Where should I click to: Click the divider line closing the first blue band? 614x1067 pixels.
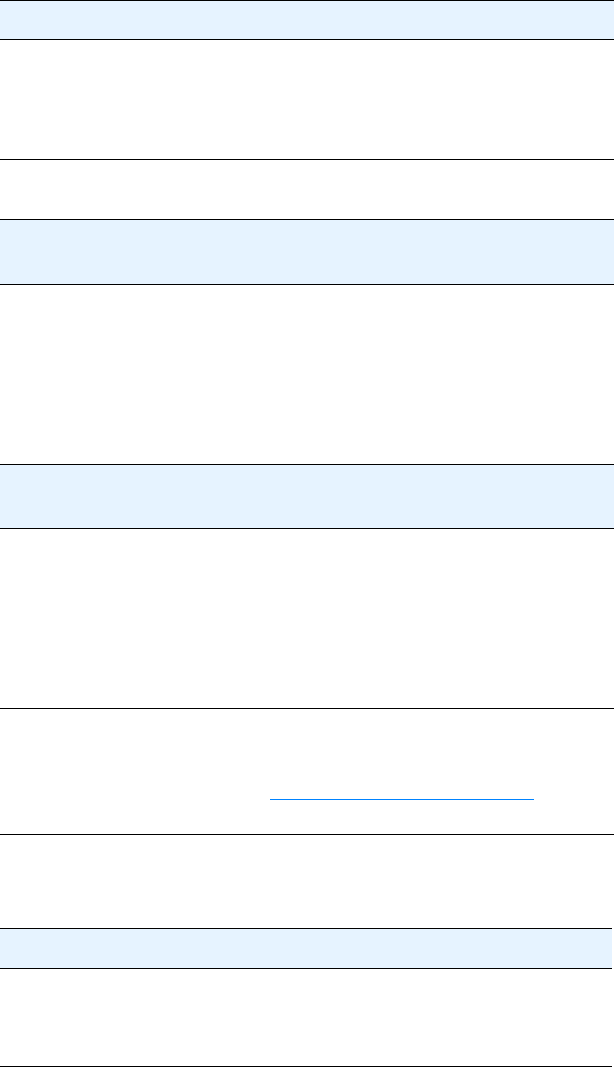tap(307, 39)
